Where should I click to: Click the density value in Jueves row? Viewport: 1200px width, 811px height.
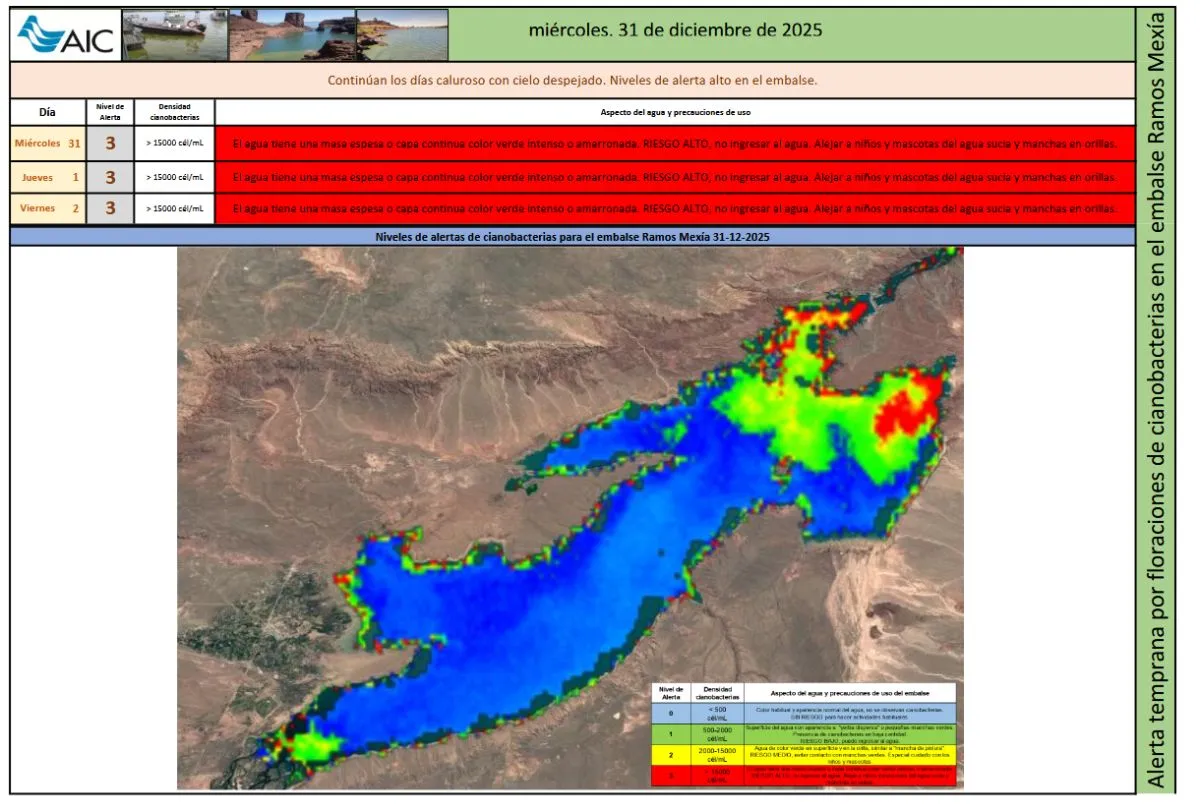(174, 177)
